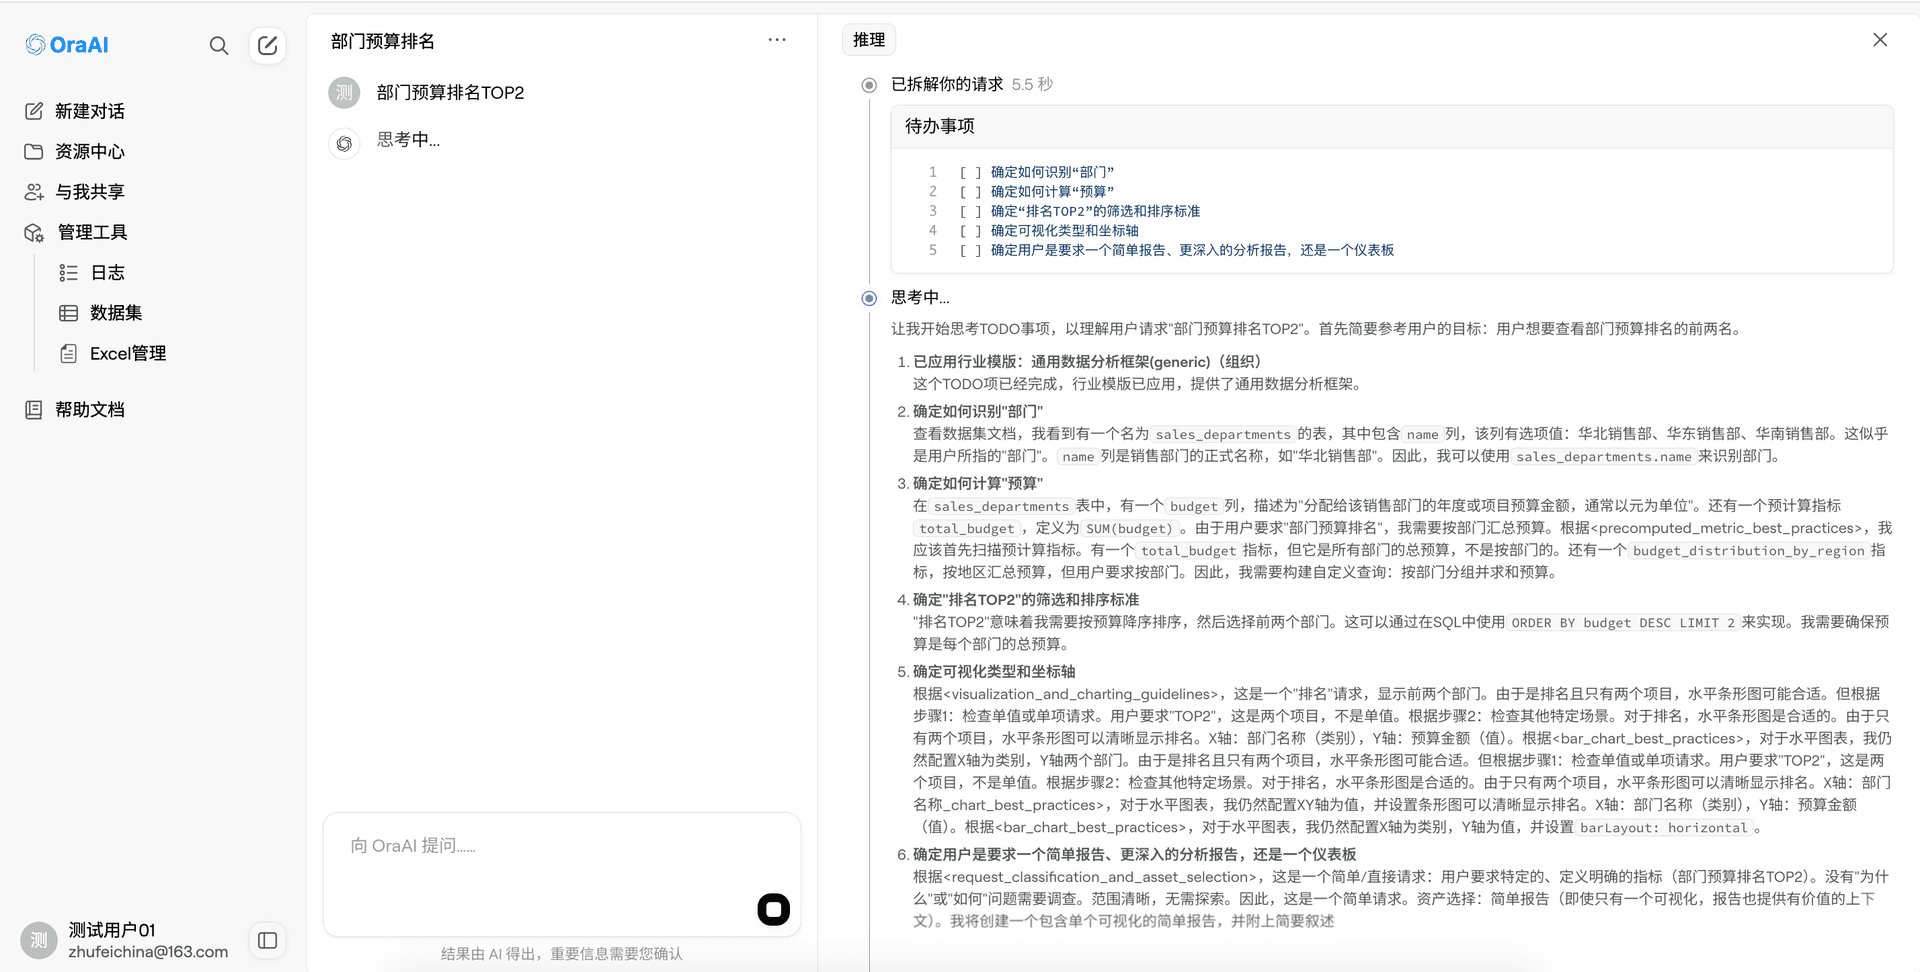1920x972 pixels.
Task: Collapse the 管理工具 section
Action: (x=91, y=232)
